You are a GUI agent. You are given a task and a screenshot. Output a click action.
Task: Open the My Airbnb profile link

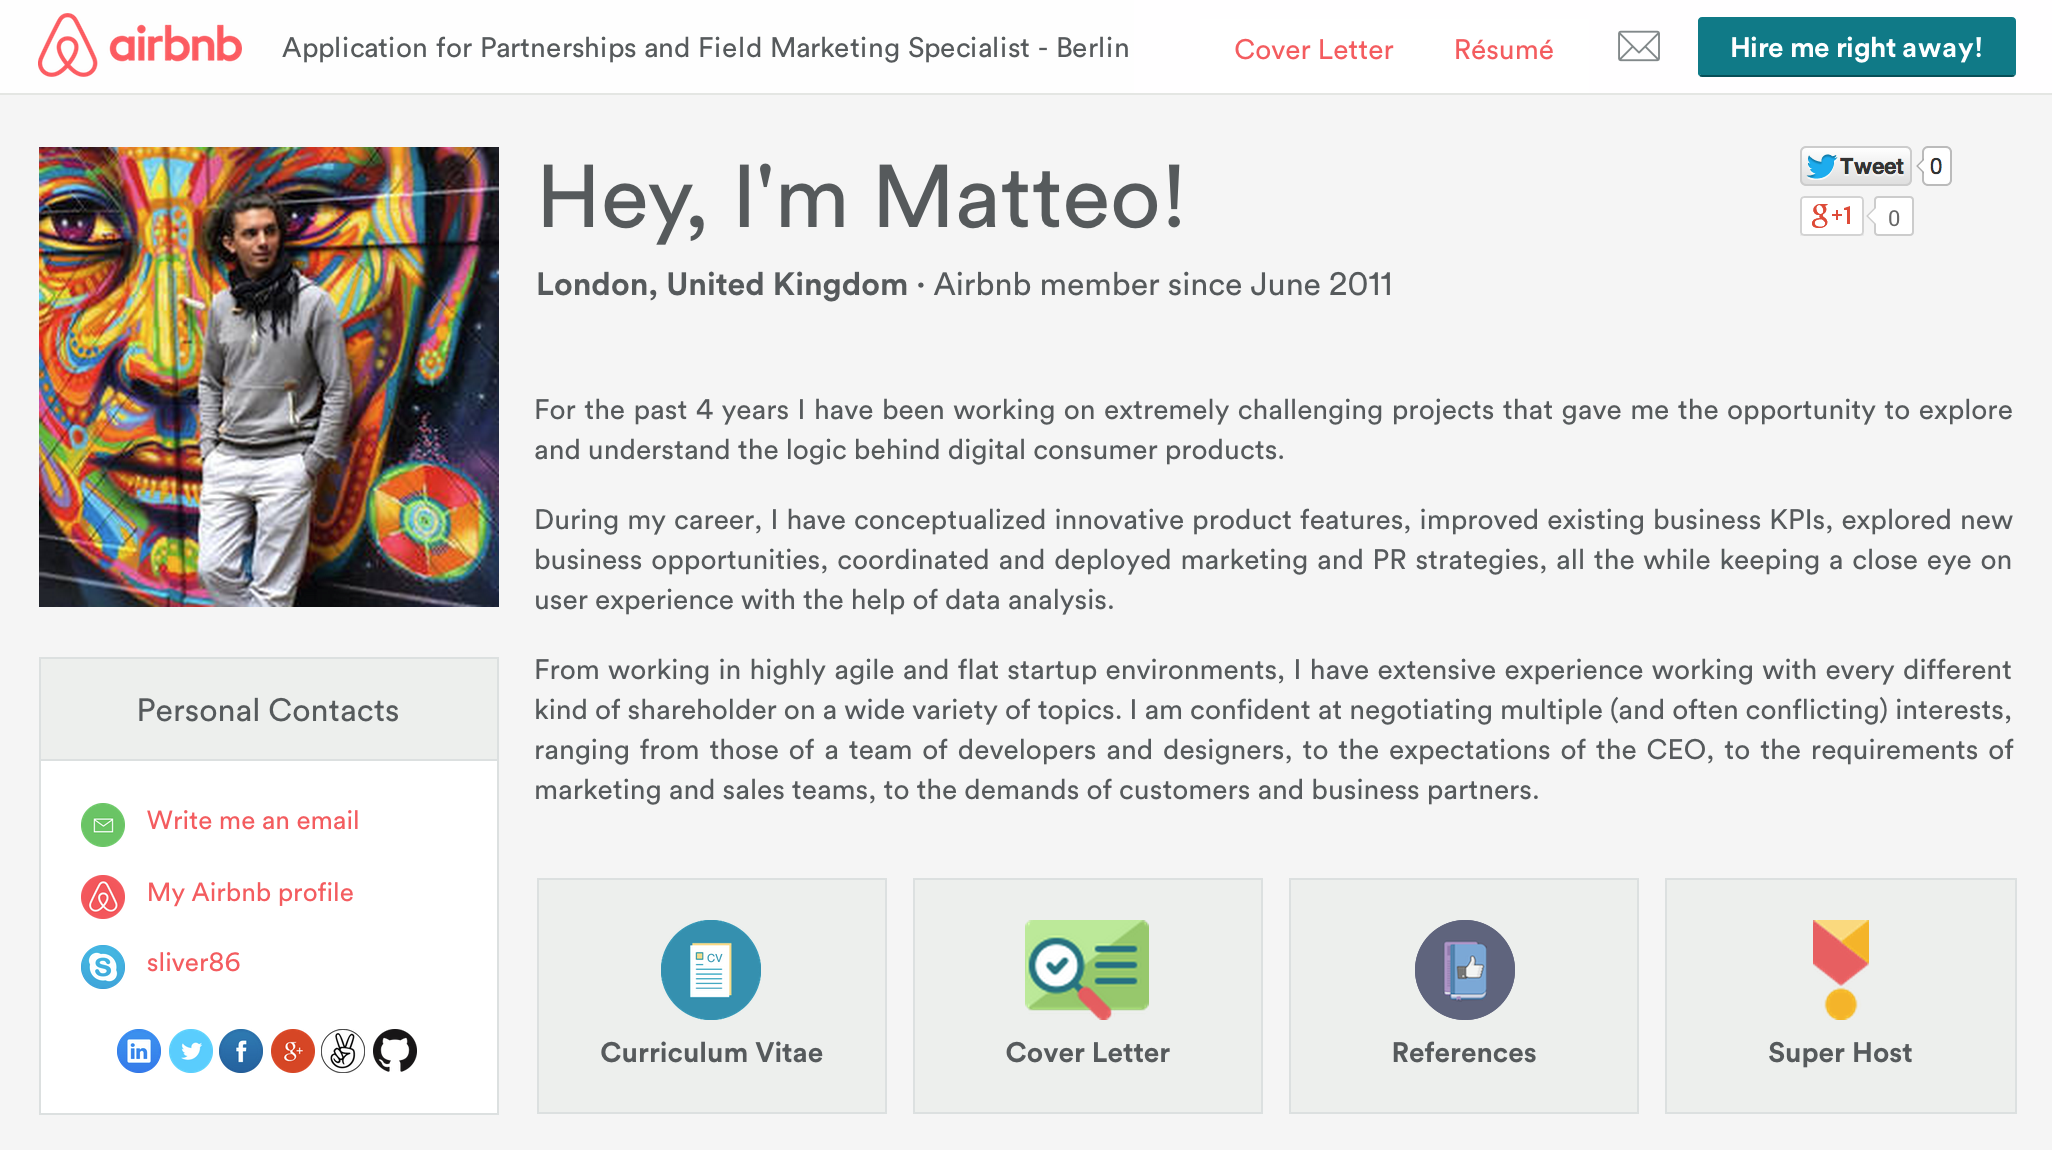[250, 892]
